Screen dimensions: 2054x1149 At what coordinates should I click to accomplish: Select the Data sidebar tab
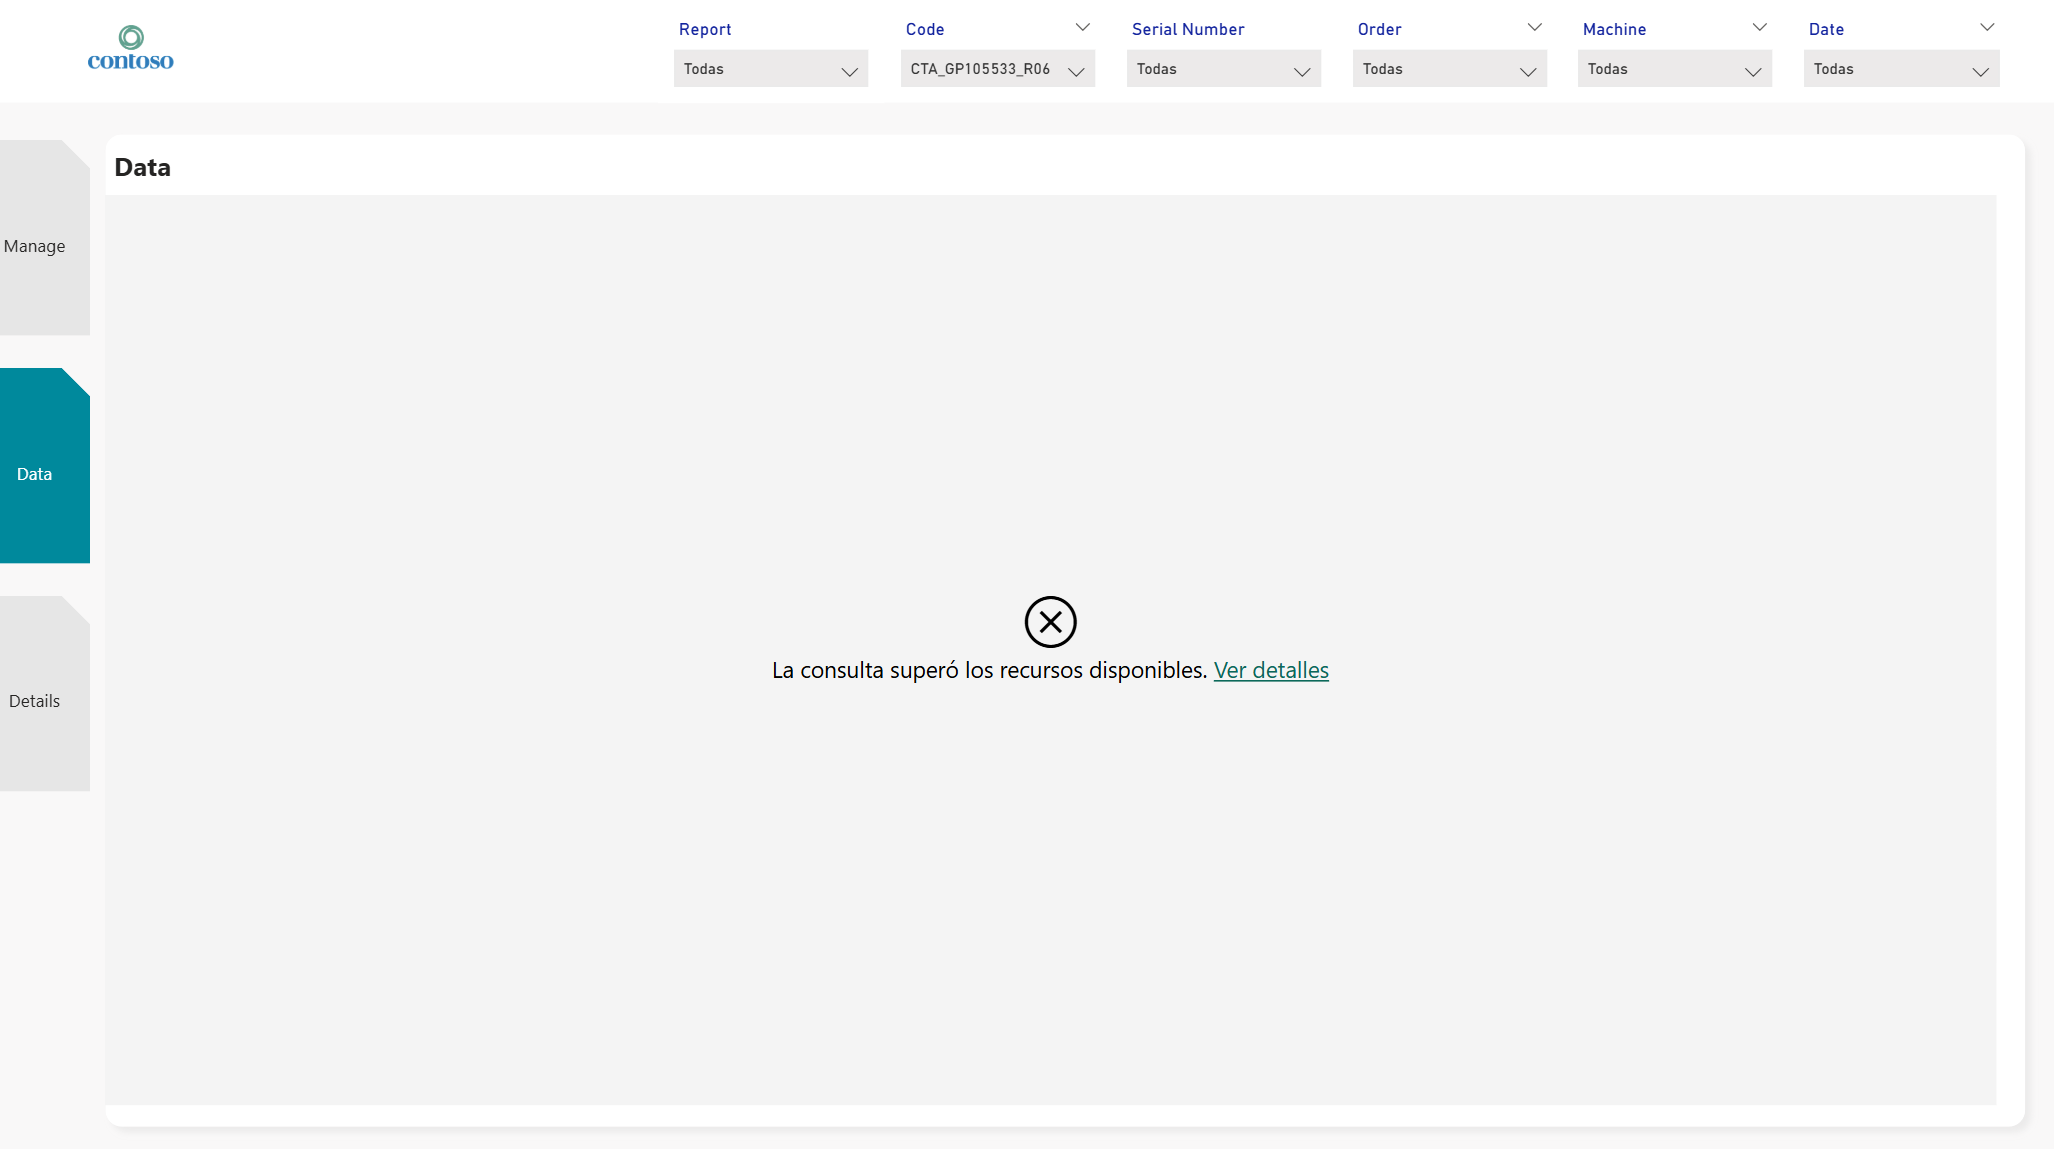(x=35, y=473)
